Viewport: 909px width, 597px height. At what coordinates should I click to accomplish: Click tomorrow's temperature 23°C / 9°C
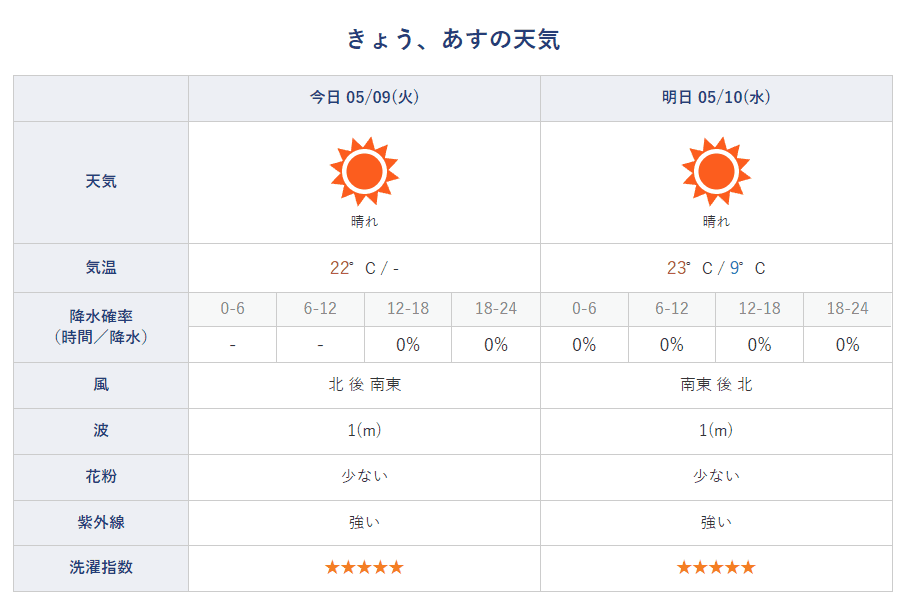716,268
